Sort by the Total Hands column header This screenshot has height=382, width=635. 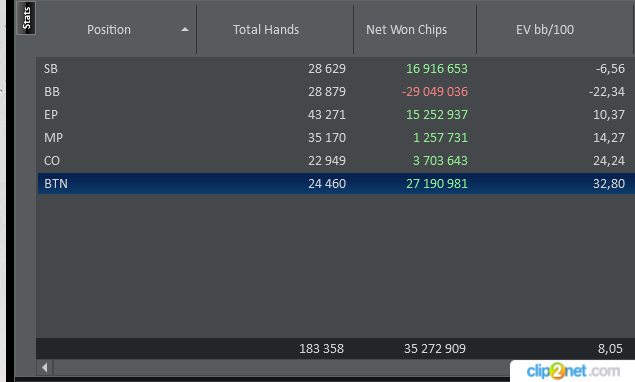coord(266,30)
